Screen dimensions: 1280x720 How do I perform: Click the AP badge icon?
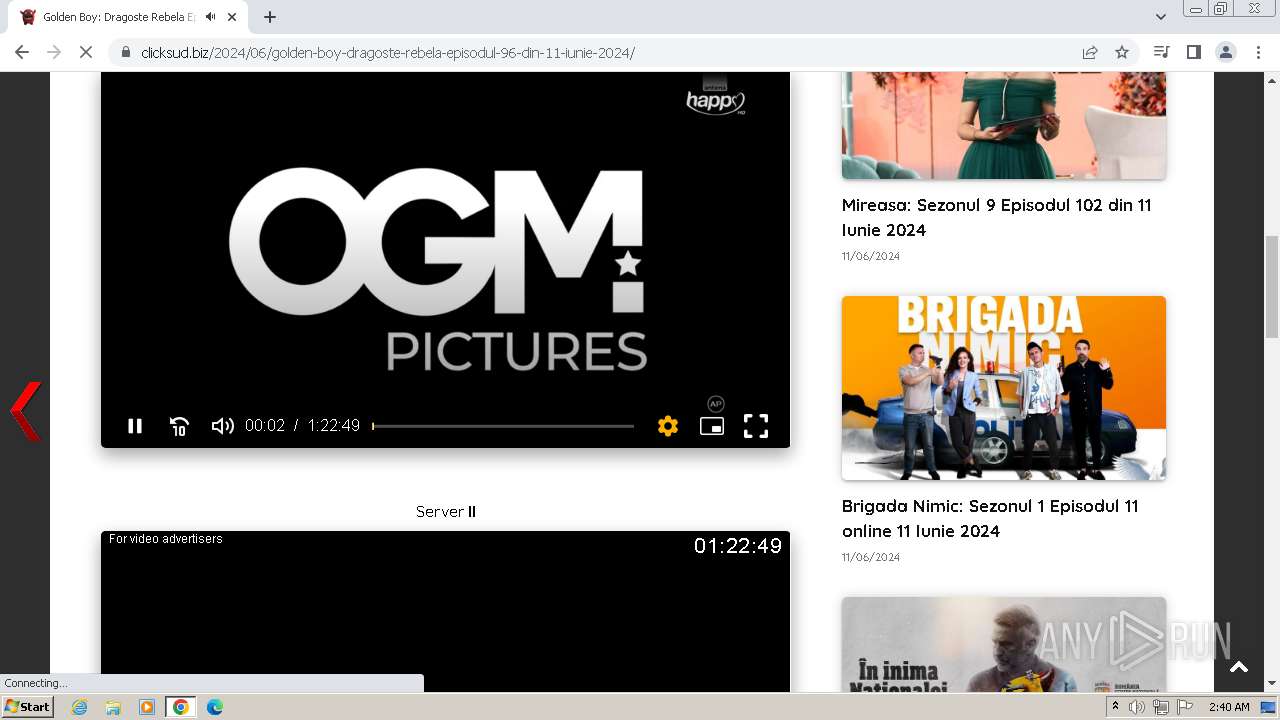point(715,404)
